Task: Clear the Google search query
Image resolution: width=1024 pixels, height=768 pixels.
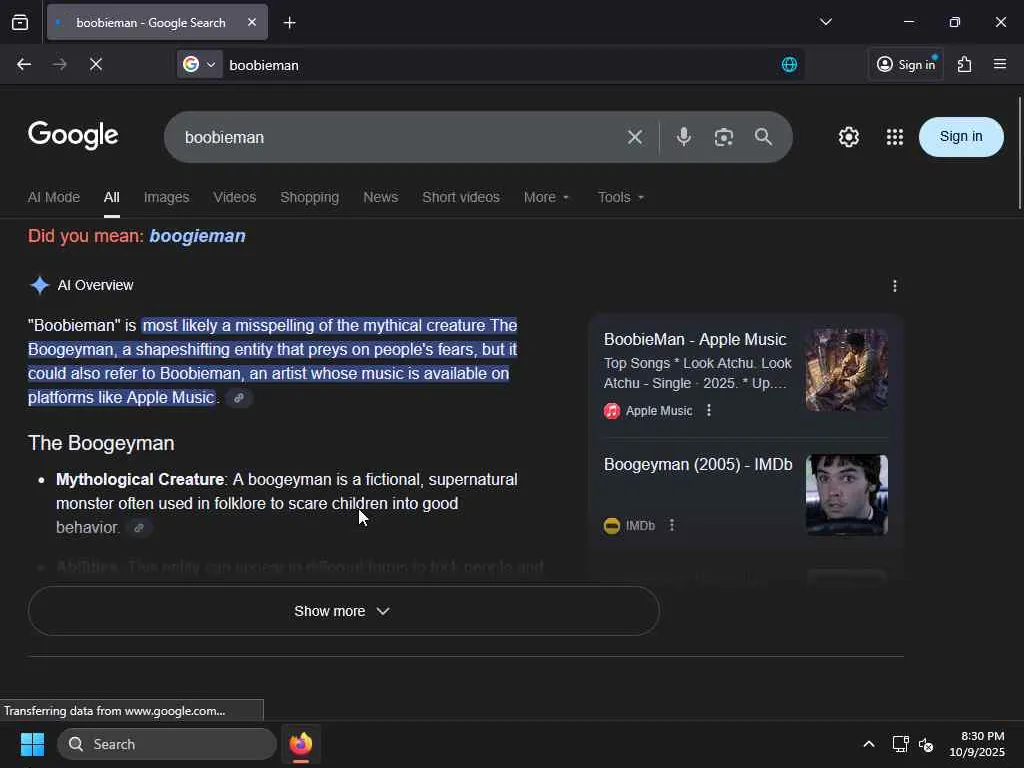Action: pyautogui.click(x=635, y=137)
